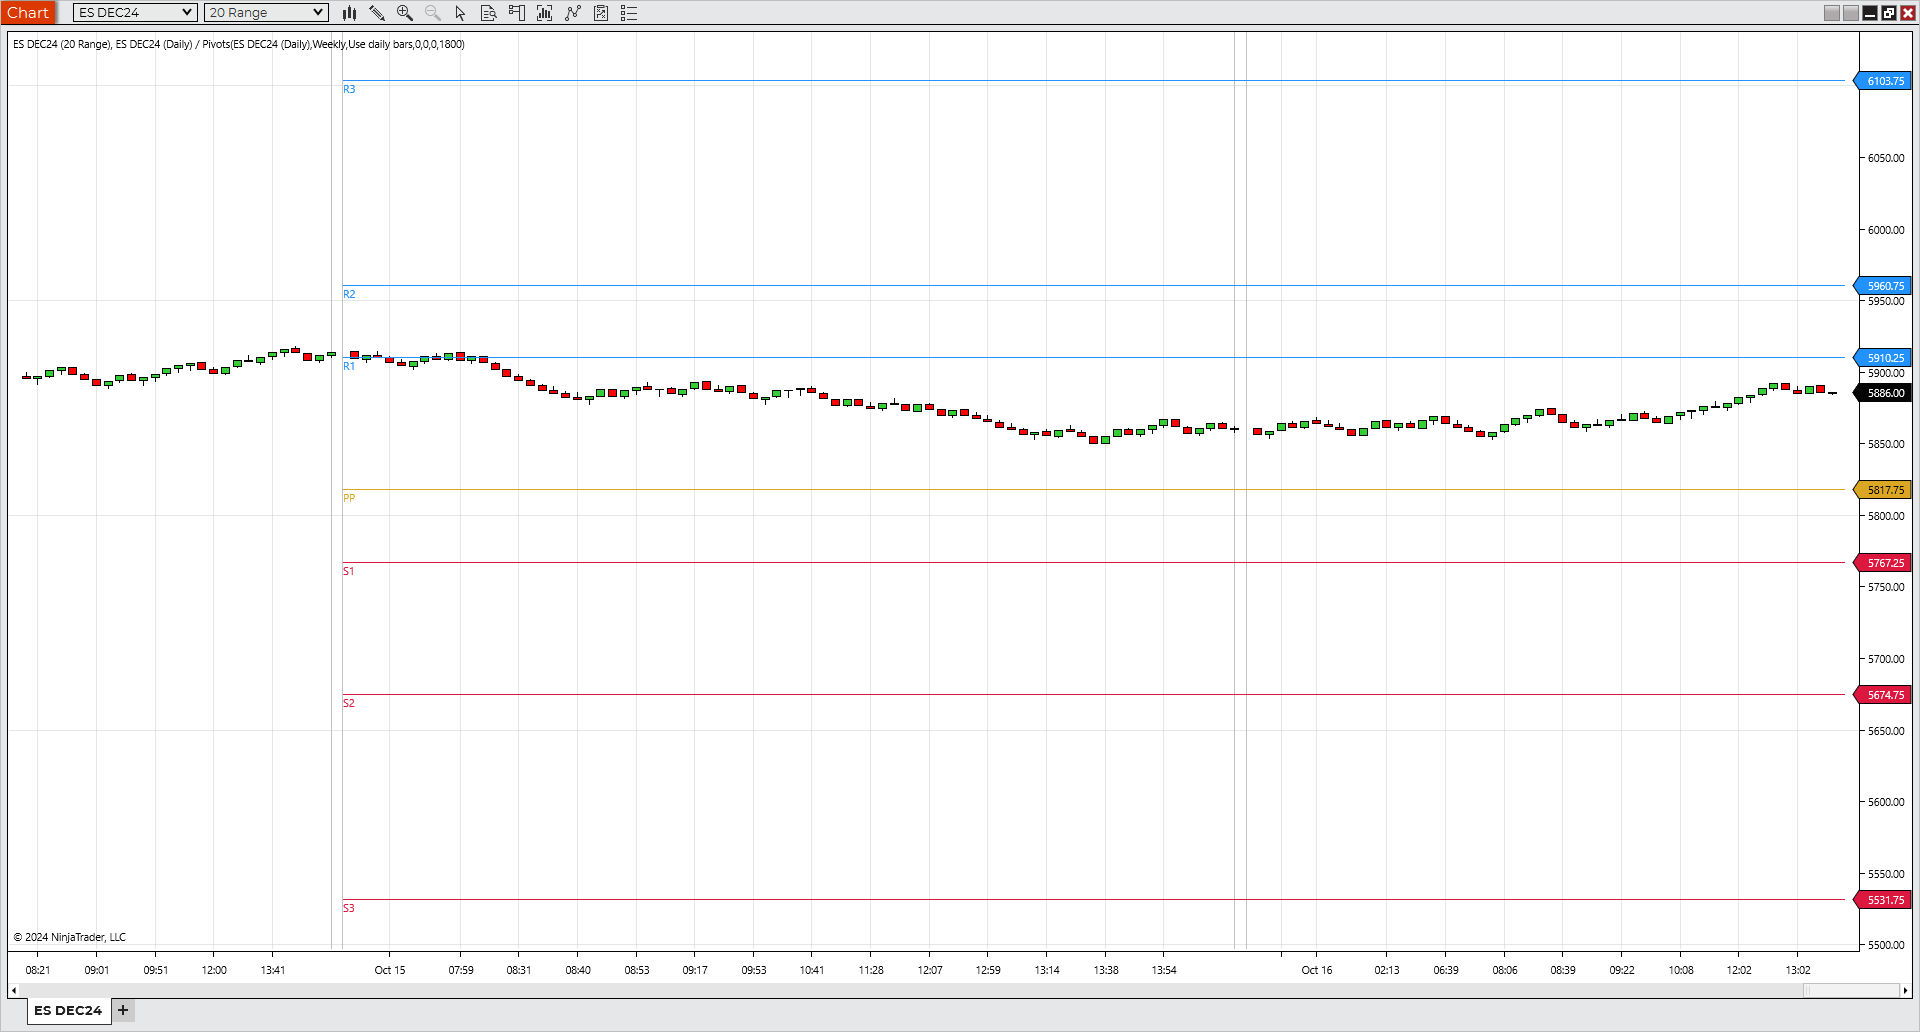Click the horizontal scrollbar thumb
The width and height of the screenshot is (1920, 1032).
click(1851, 991)
